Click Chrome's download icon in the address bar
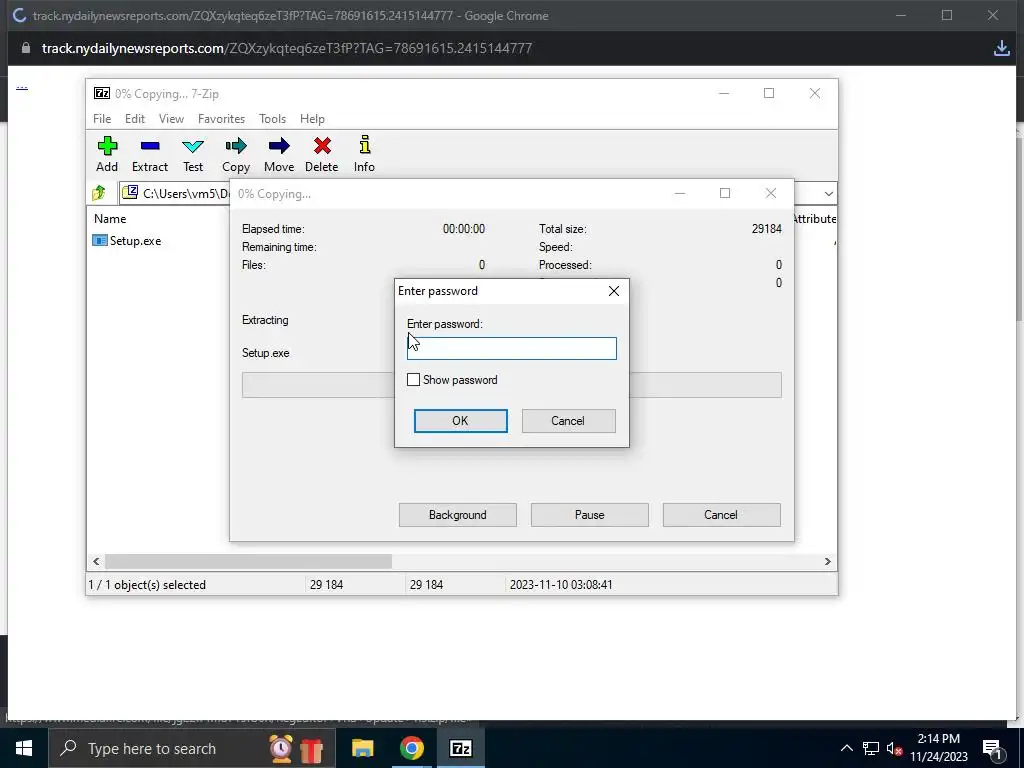 tap(1001, 48)
